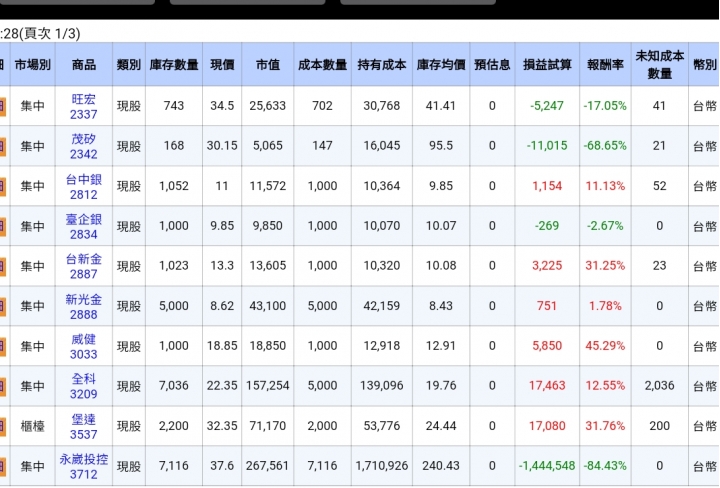The height and width of the screenshot is (488, 720).
Task: Select the 17,080 profit value for 堡達
Action: coord(547,426)
